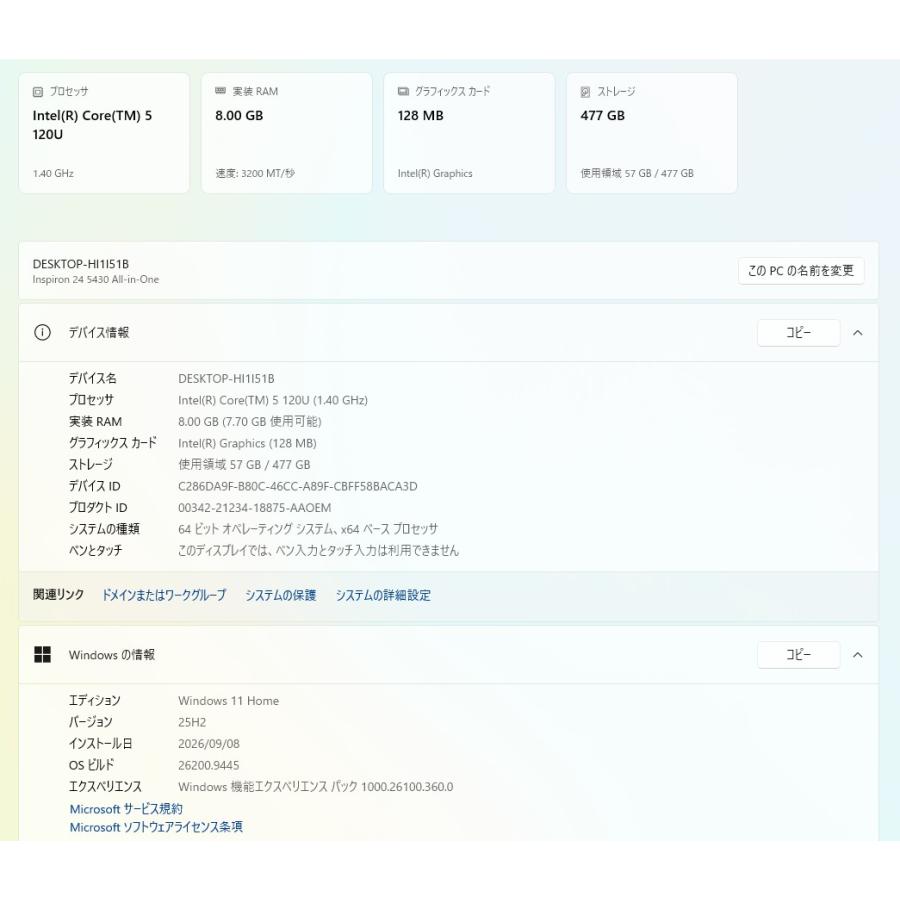
Task: Open Microsoft ソフトウェアライセンス条項 link
Action: click(x=156, y=827)
